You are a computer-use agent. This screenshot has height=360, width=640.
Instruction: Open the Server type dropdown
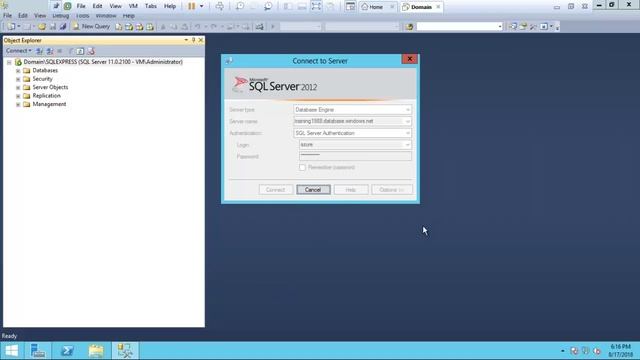click(x=407, y=110)
